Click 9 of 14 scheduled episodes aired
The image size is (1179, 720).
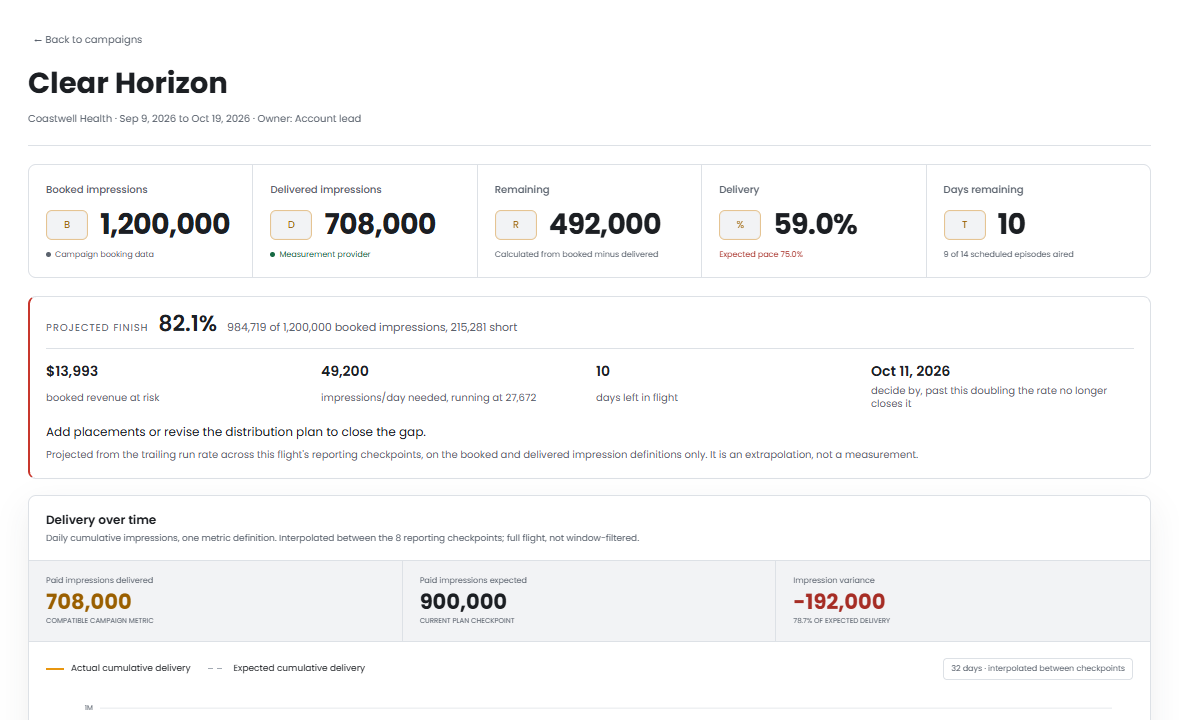click(x=1008, y=254)
